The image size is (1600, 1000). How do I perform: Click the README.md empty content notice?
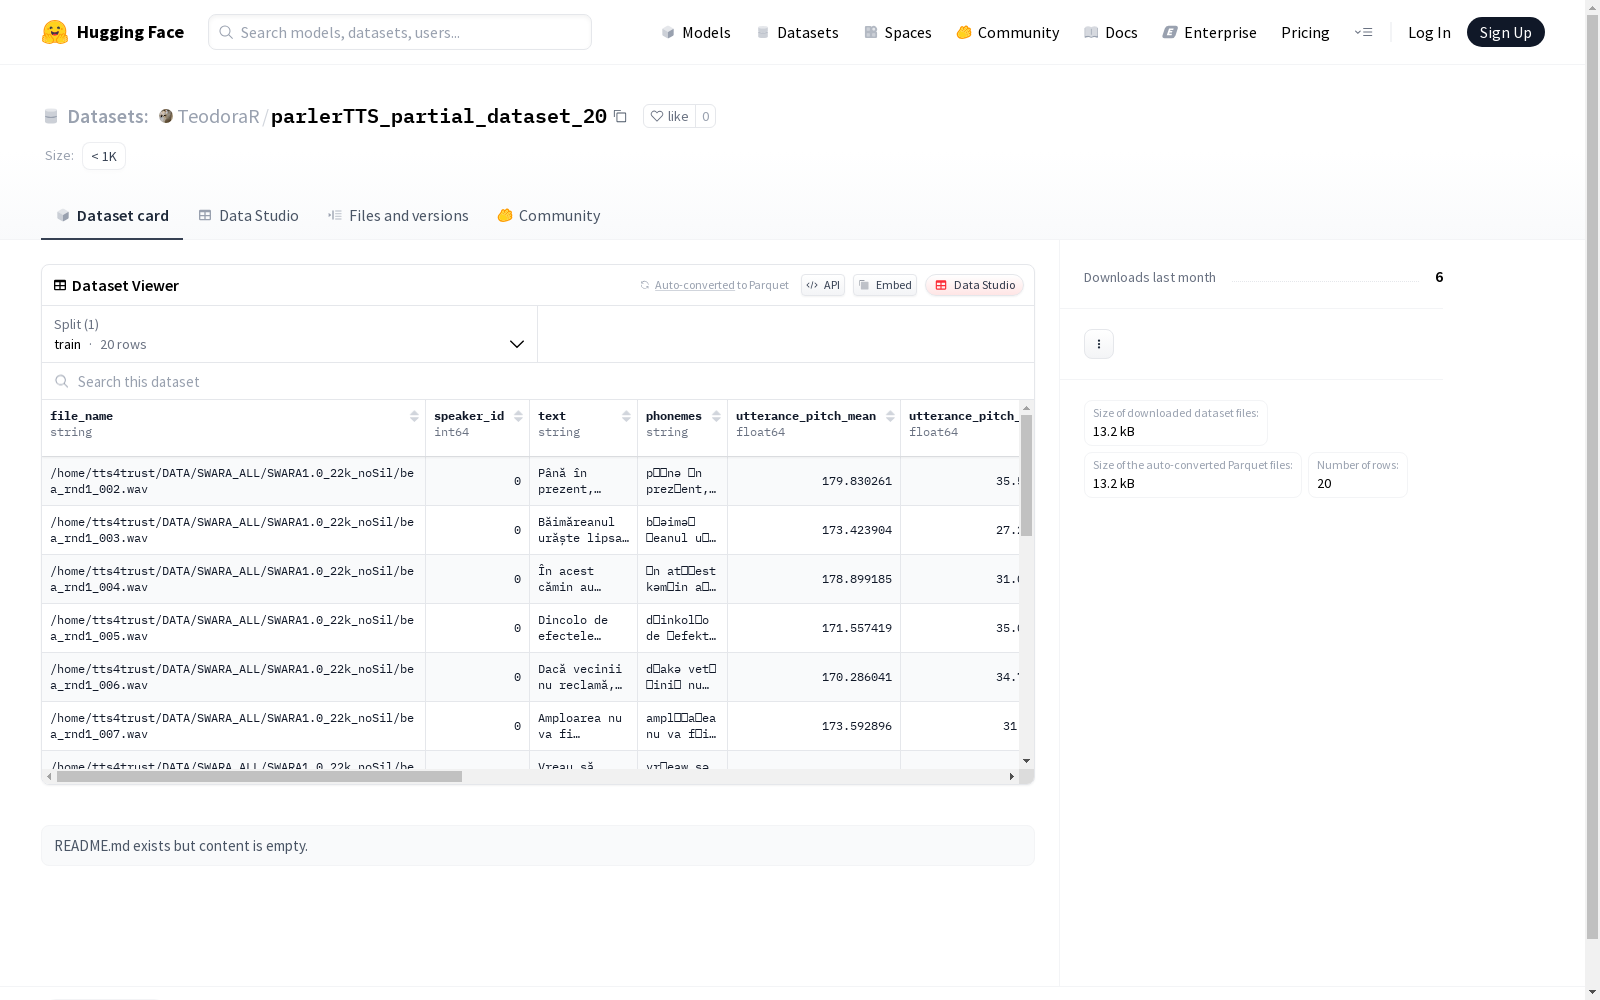(x=538, y=846)
